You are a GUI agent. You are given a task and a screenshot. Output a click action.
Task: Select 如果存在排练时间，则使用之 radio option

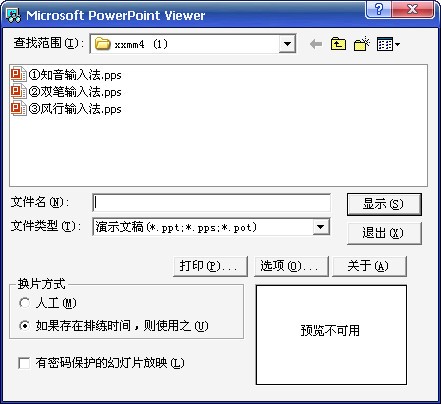point(24,325)
